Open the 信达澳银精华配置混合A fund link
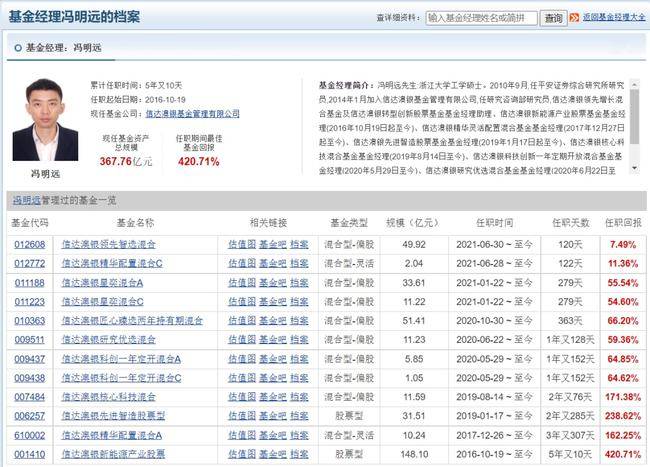650x467 pixels. click(112, 436)
